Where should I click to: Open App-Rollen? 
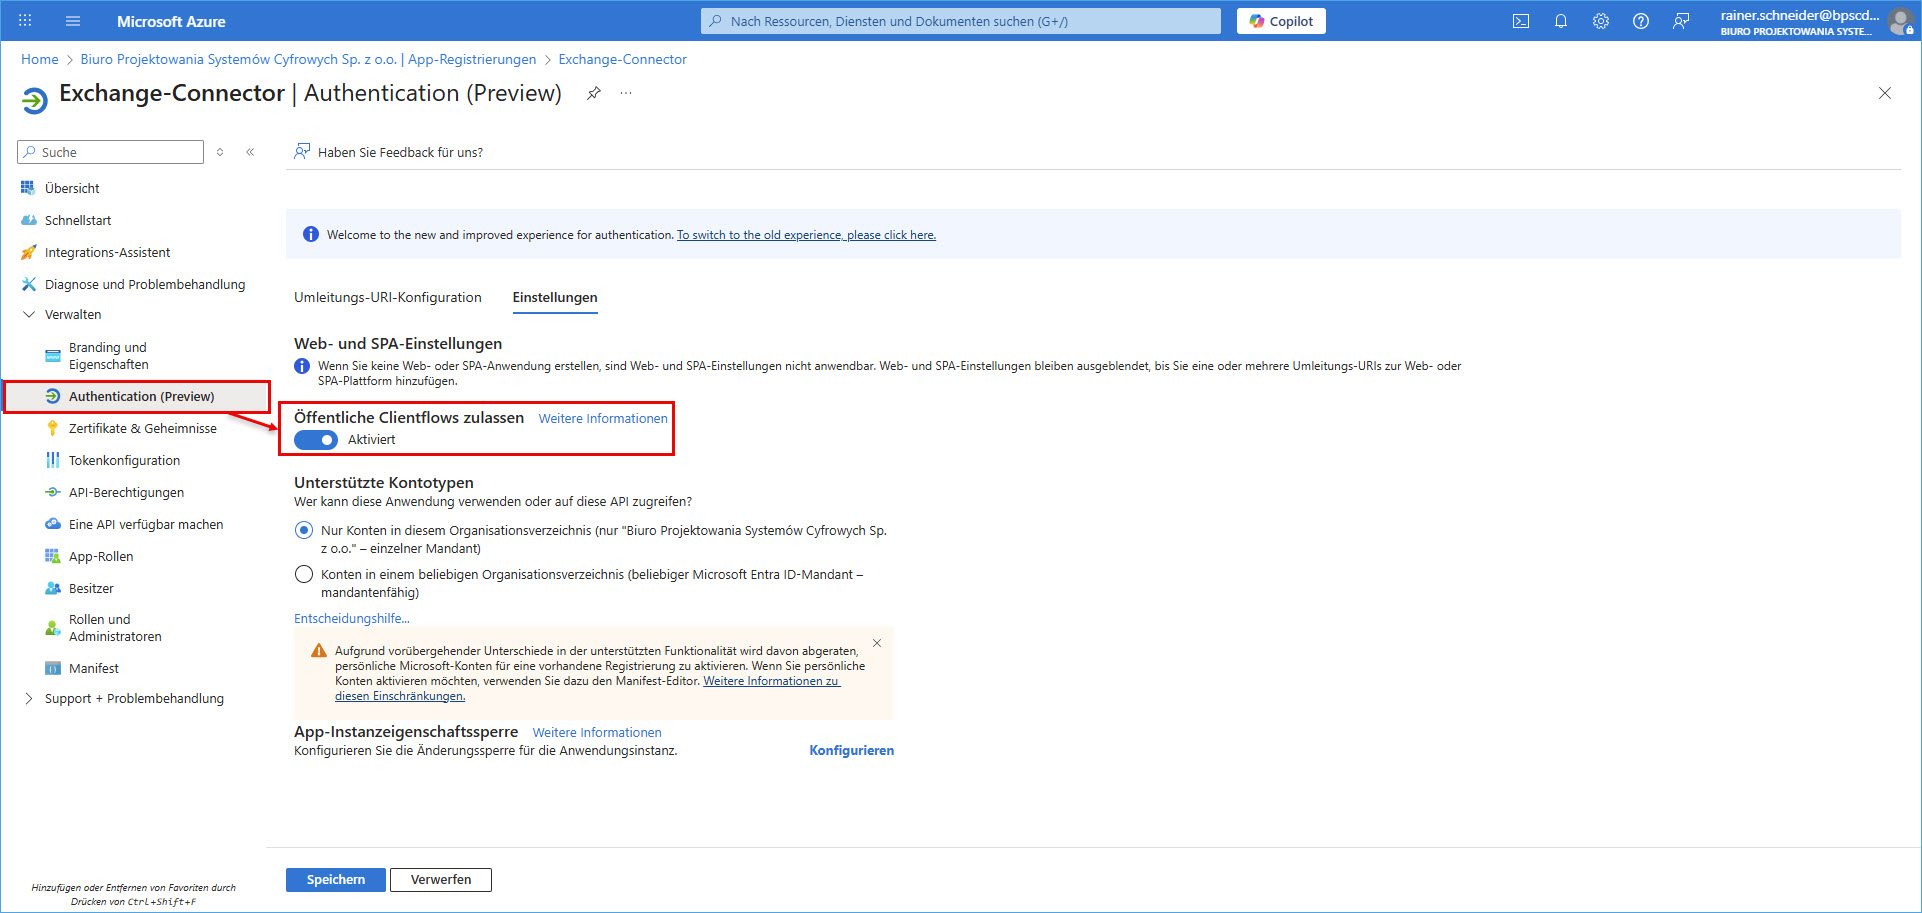[x=101, y=556]
